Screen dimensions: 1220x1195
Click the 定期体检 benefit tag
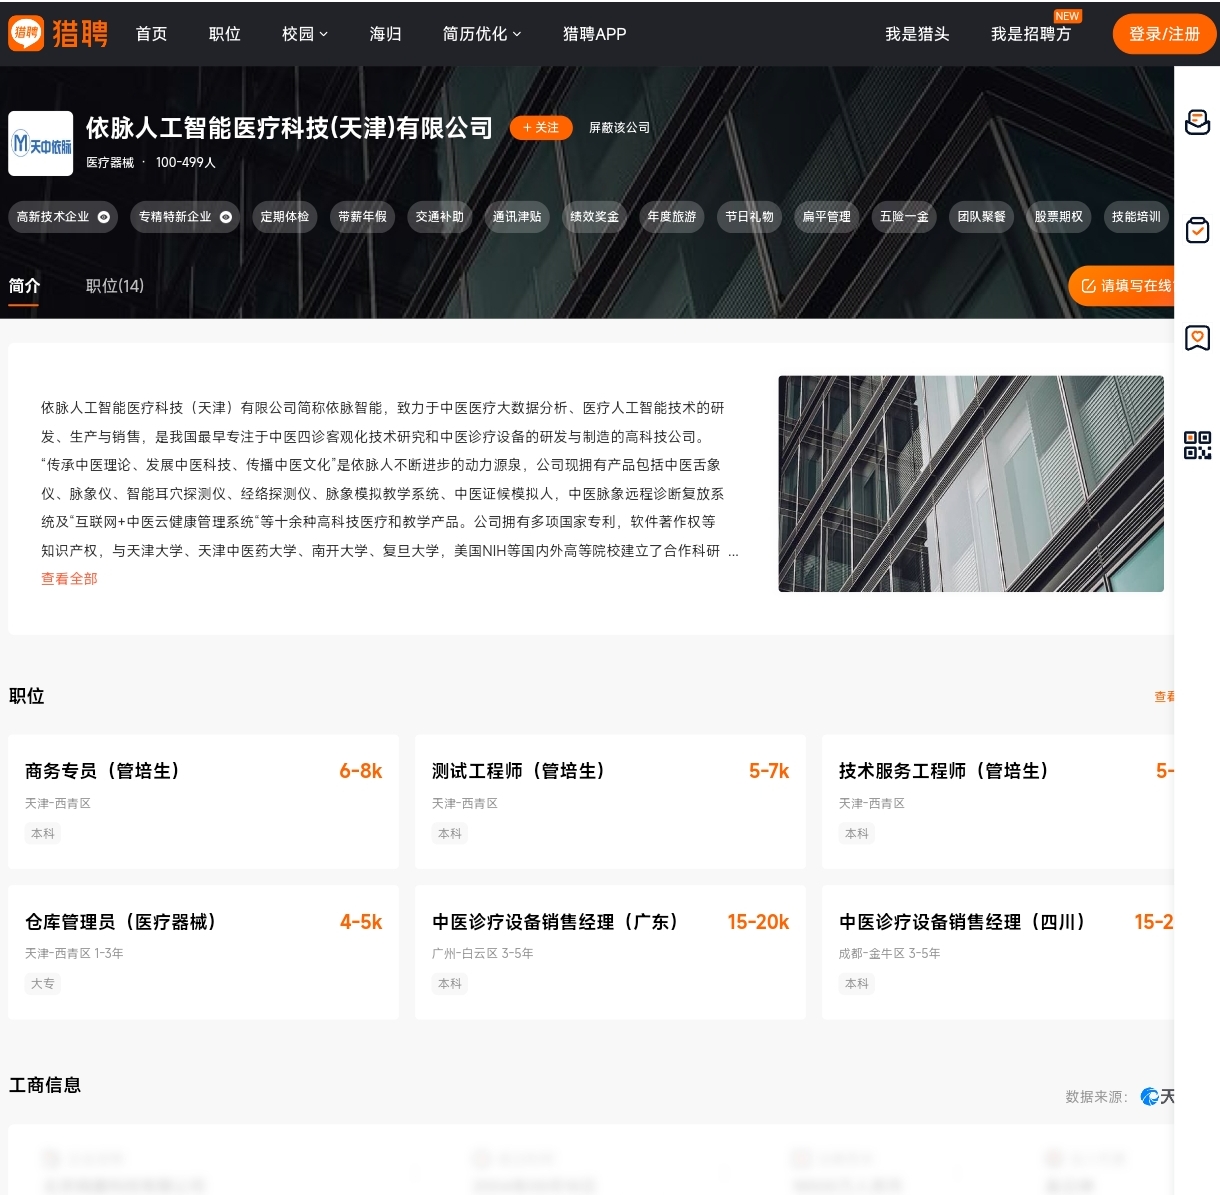(285, 217)
